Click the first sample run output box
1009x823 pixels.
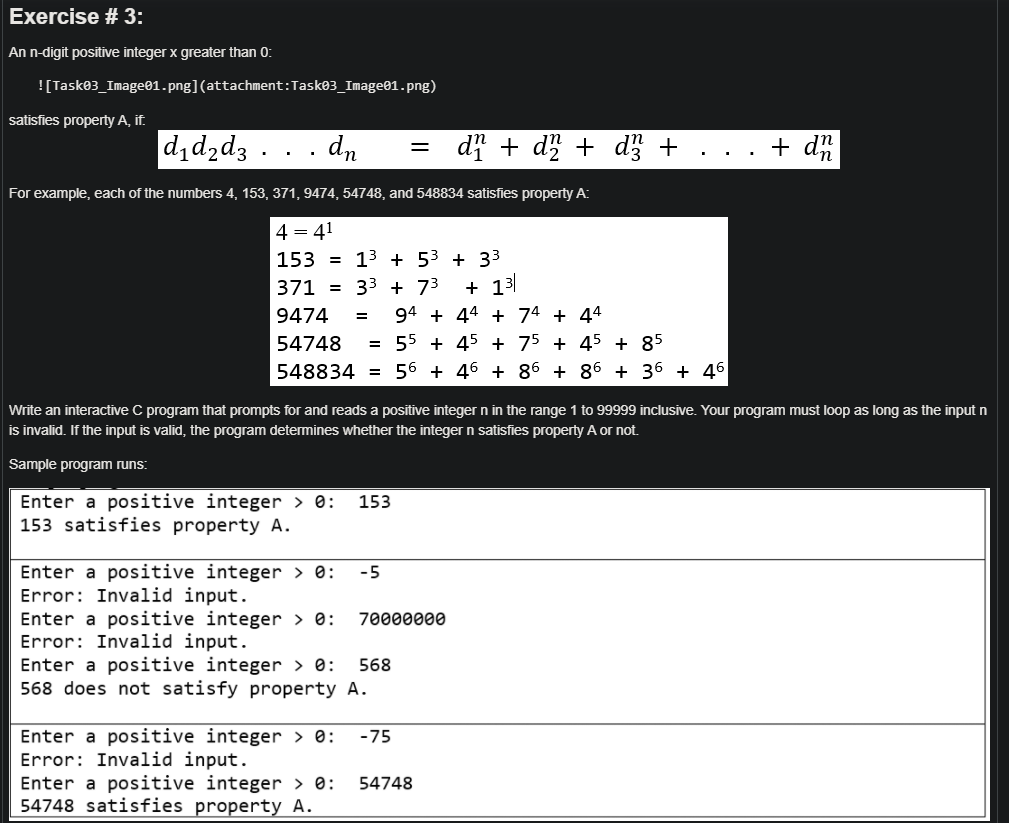pos(497,516)
